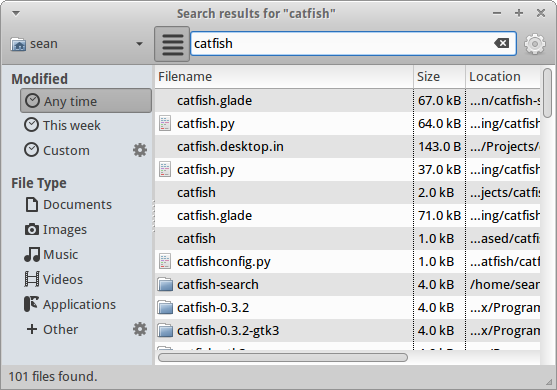Maximize the window with plus button
This screenshot has width=557, height=390.
tap(519, 13)
